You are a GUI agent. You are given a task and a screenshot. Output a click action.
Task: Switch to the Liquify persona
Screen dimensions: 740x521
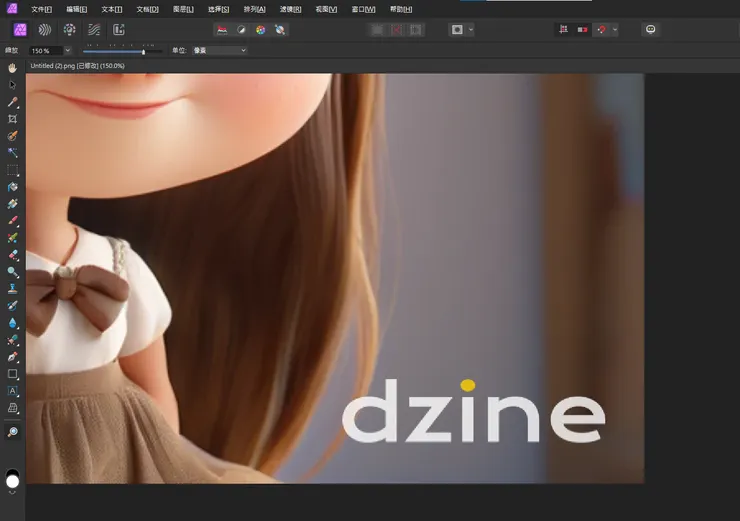coord(45,30)
